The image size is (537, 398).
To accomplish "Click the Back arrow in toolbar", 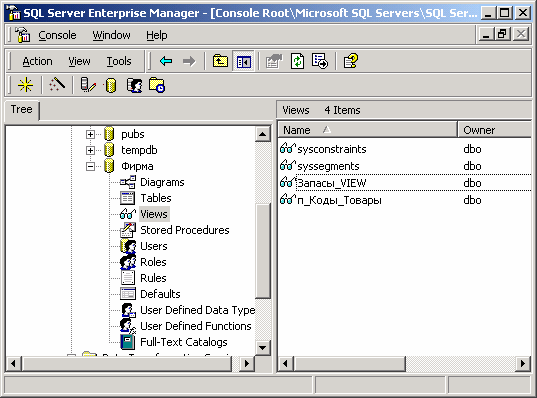I will point(166,61).
